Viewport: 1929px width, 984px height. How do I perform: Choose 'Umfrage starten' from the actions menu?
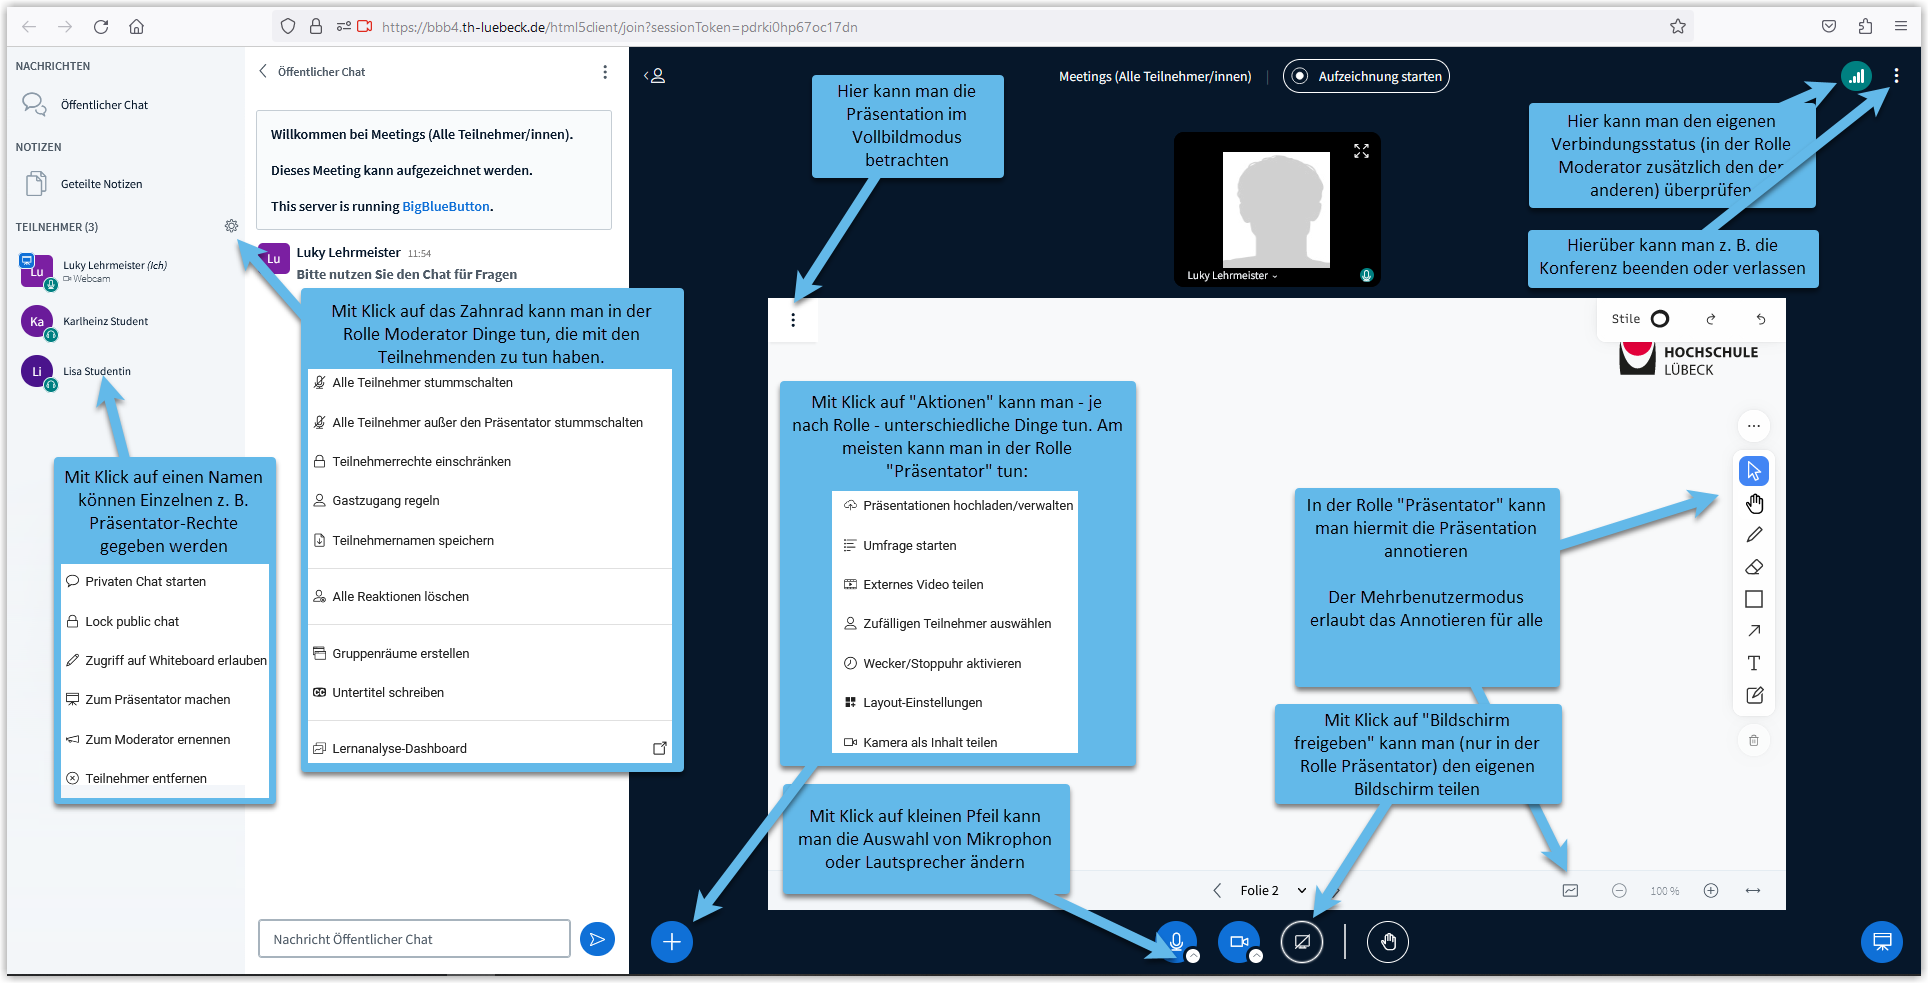pos(909,545)
